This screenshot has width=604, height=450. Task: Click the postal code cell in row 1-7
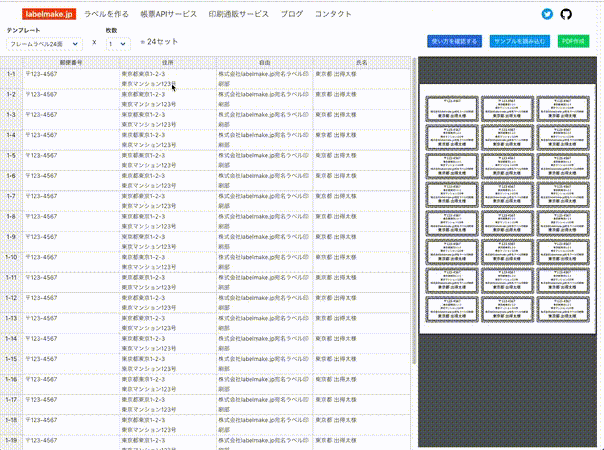pos(71,201)
